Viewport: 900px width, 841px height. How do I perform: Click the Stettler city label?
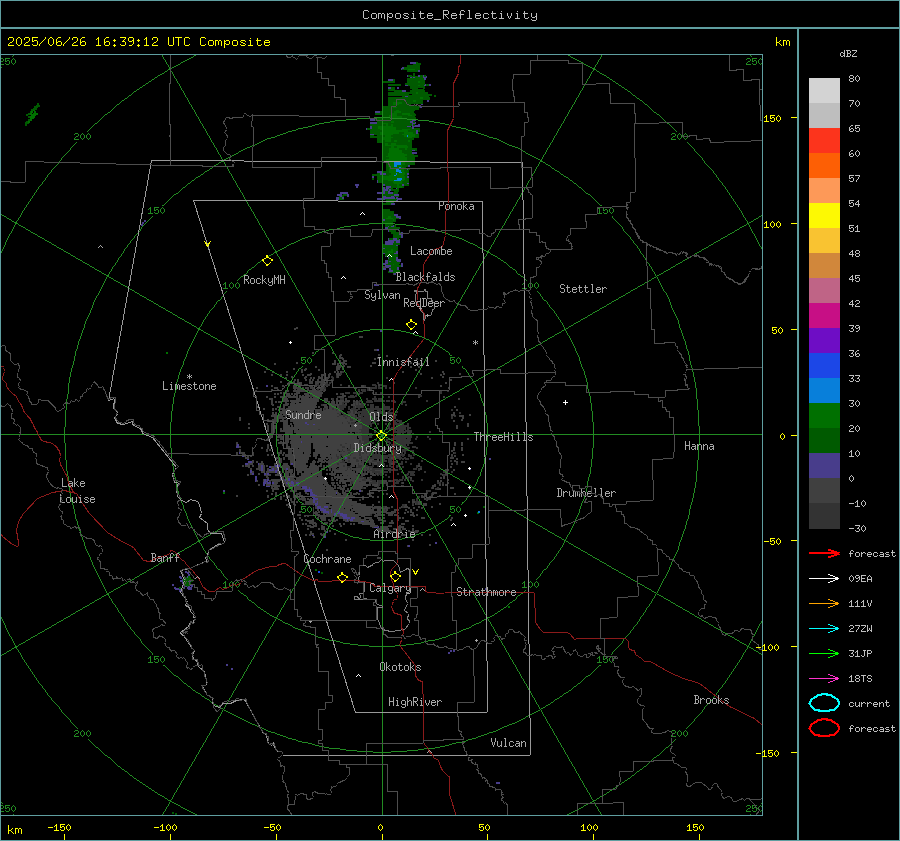(583, 289)
